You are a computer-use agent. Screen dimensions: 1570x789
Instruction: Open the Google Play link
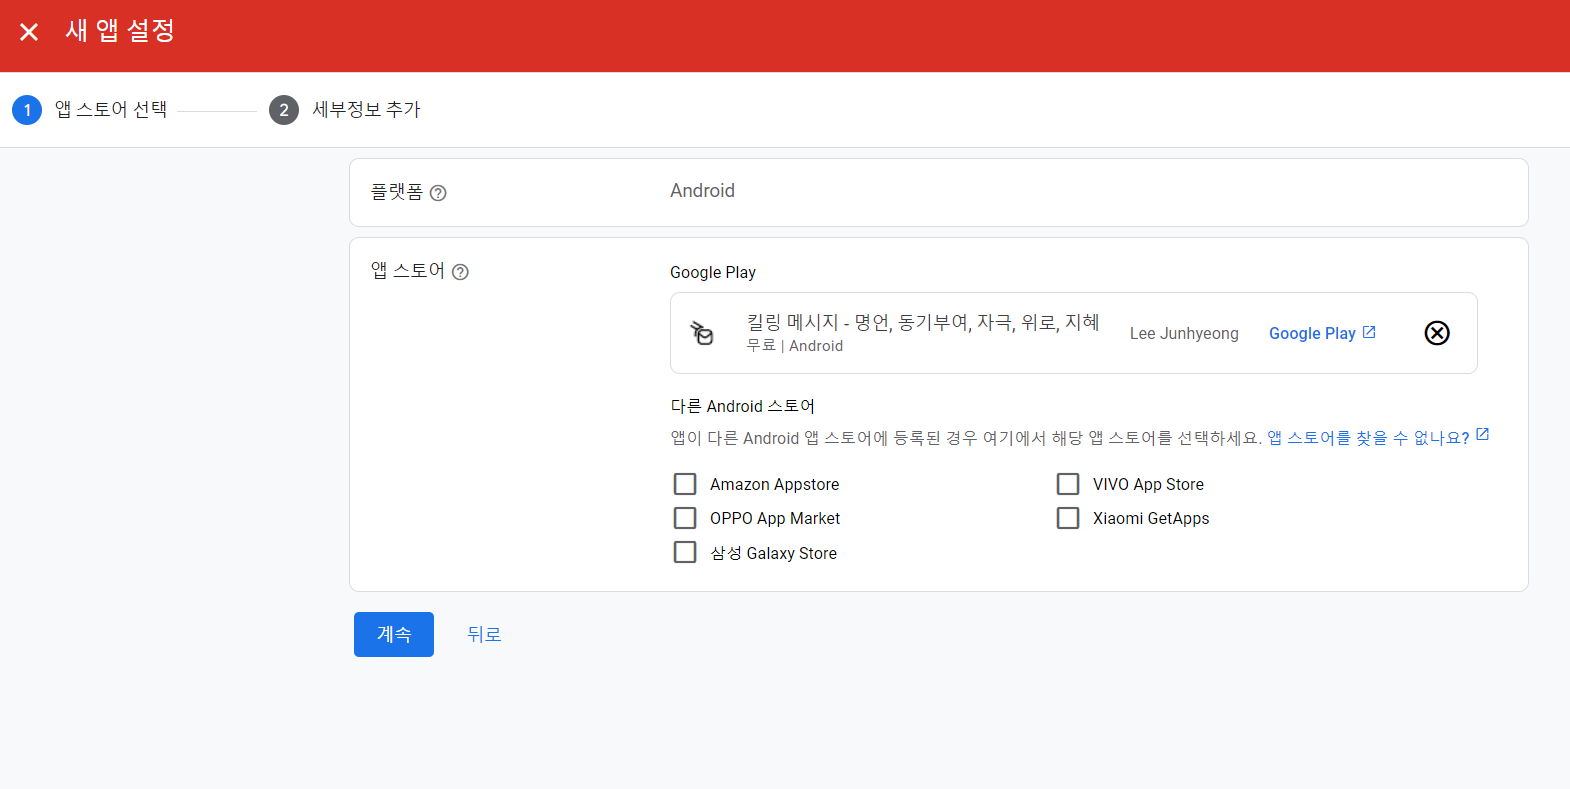tap(1312, 333)
